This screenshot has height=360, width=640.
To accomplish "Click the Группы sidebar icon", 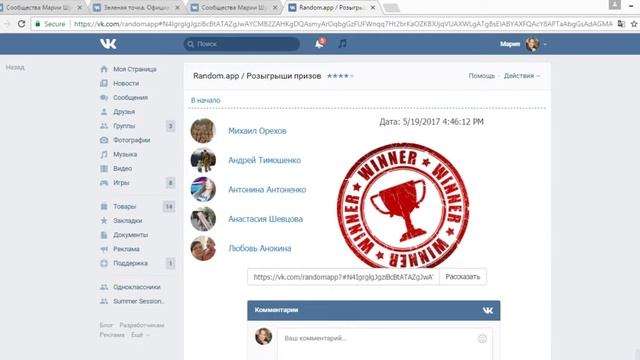I will pos(104,126).
